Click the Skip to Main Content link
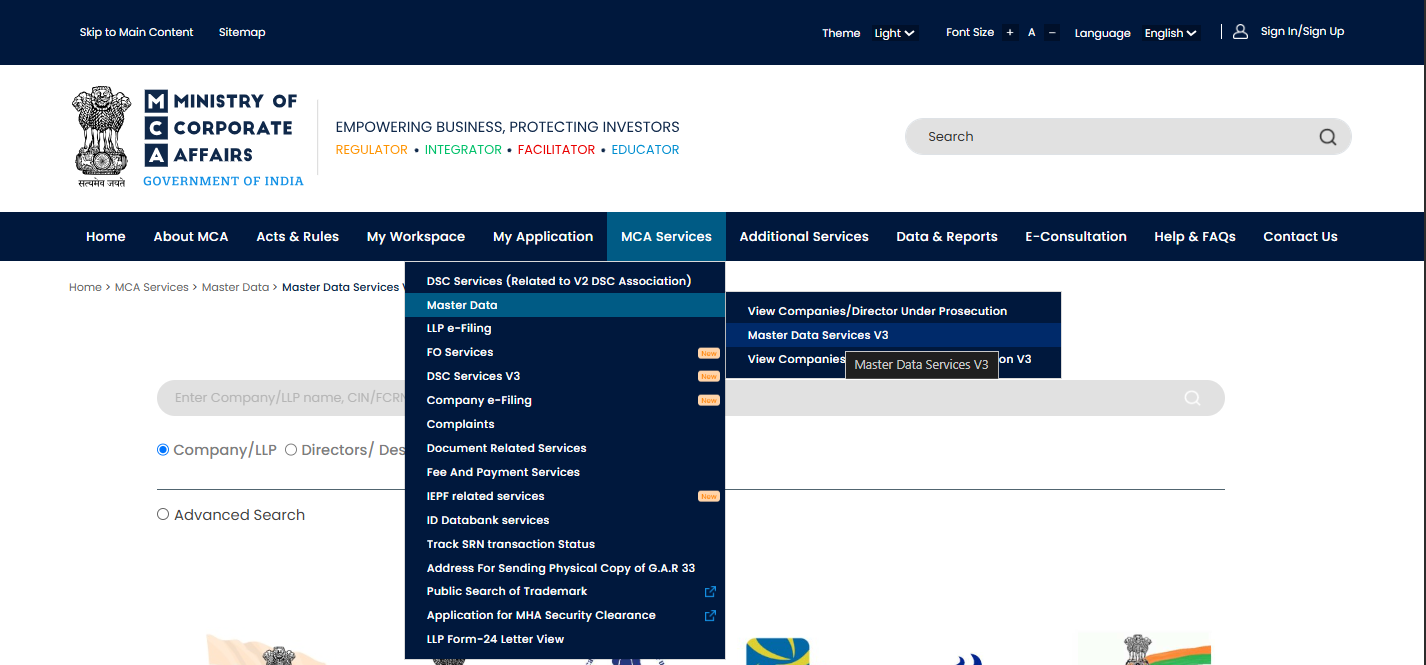 [136, 32]
